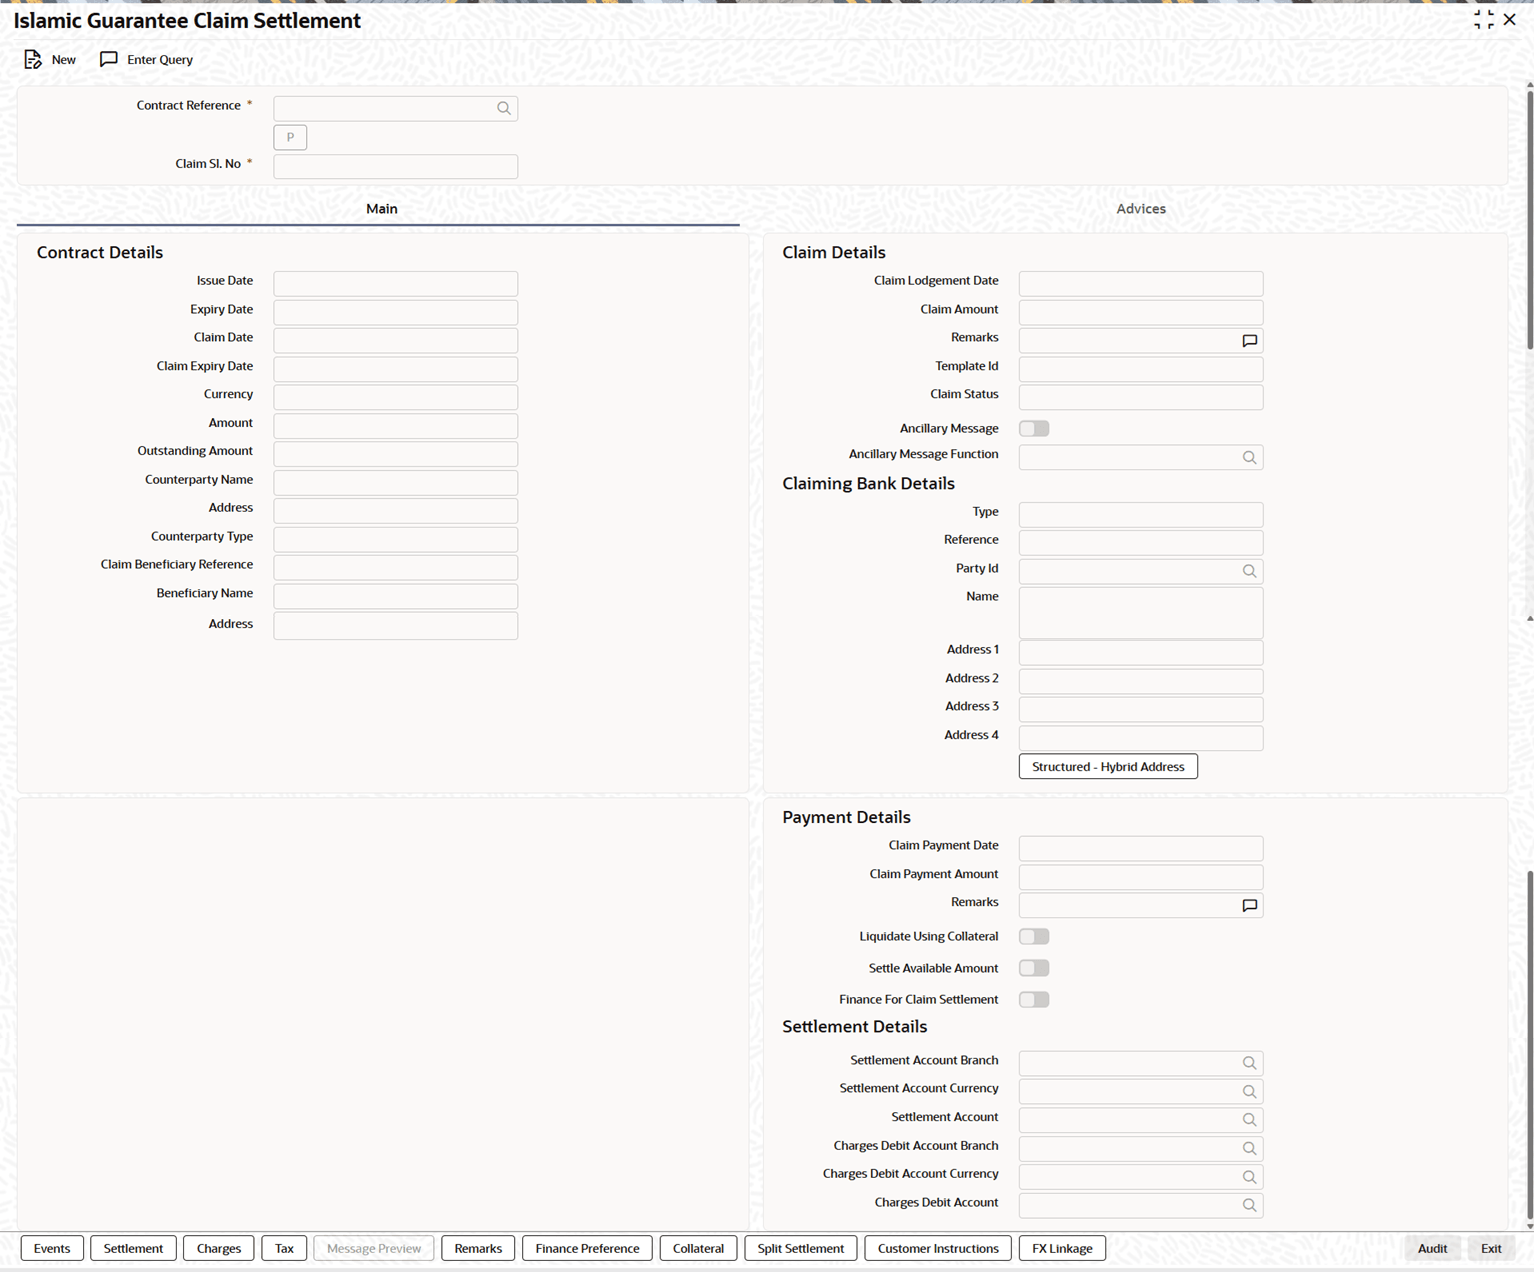Focus the Claiming Bank Type field

pyautogui.click(x=1141, y=515)
